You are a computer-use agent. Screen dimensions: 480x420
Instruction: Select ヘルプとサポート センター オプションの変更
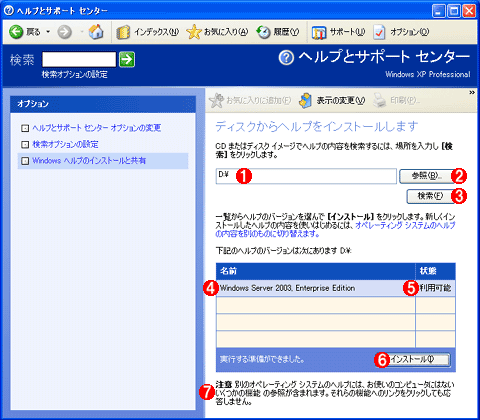pos(97,128)
